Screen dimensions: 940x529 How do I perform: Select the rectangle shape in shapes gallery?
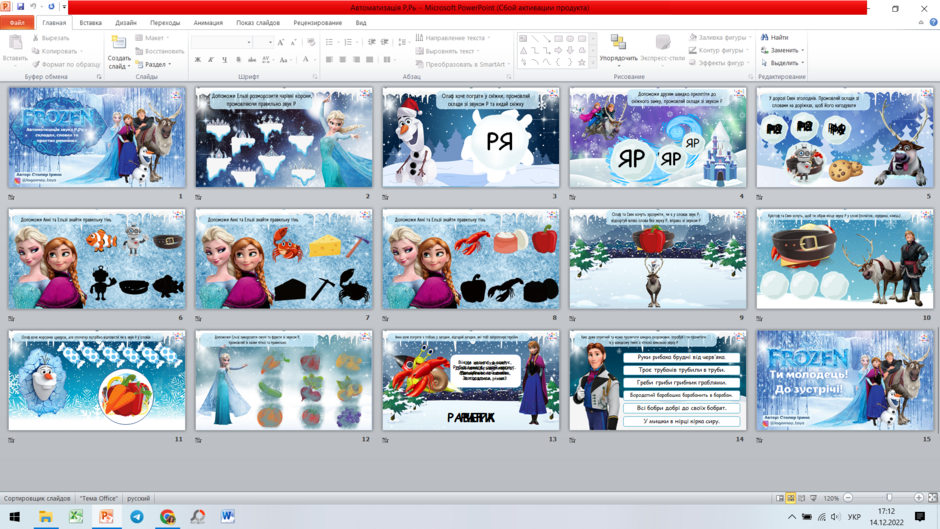(558, 38)
